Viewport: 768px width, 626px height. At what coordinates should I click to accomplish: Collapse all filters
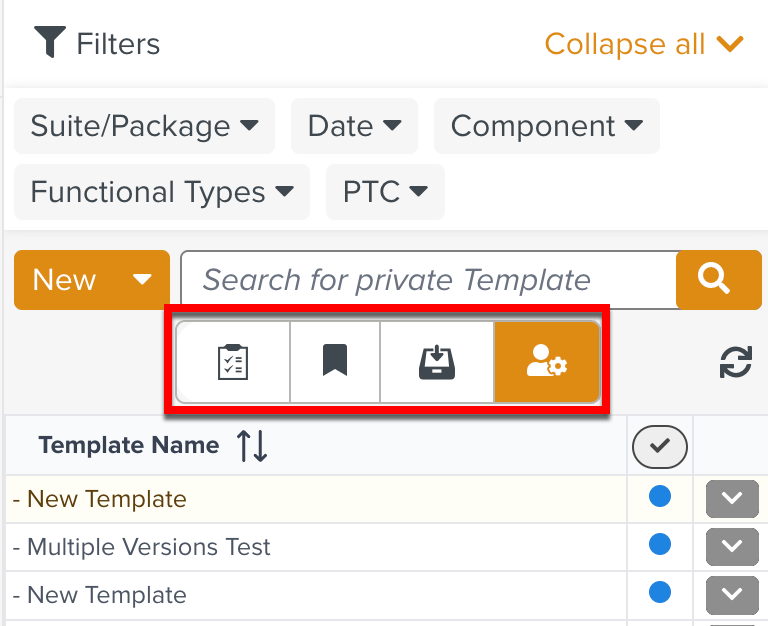click(644, 44)
